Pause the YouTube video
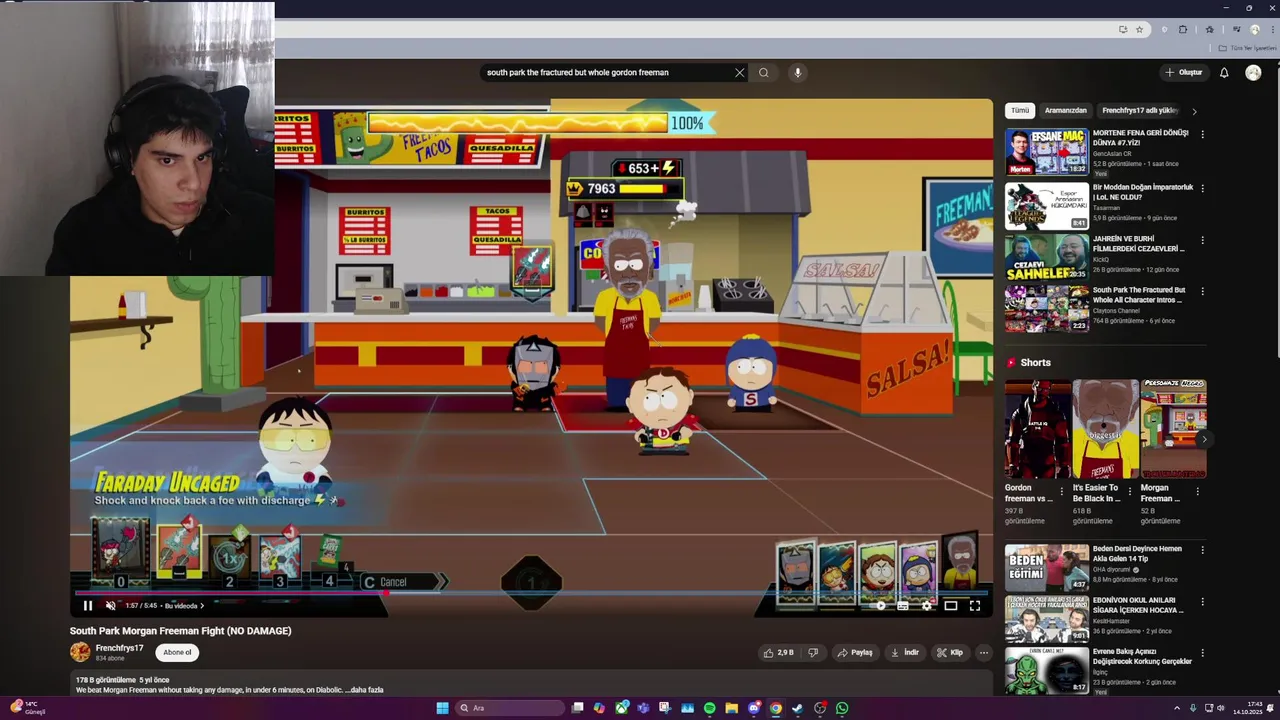 [x=88, y=605]
